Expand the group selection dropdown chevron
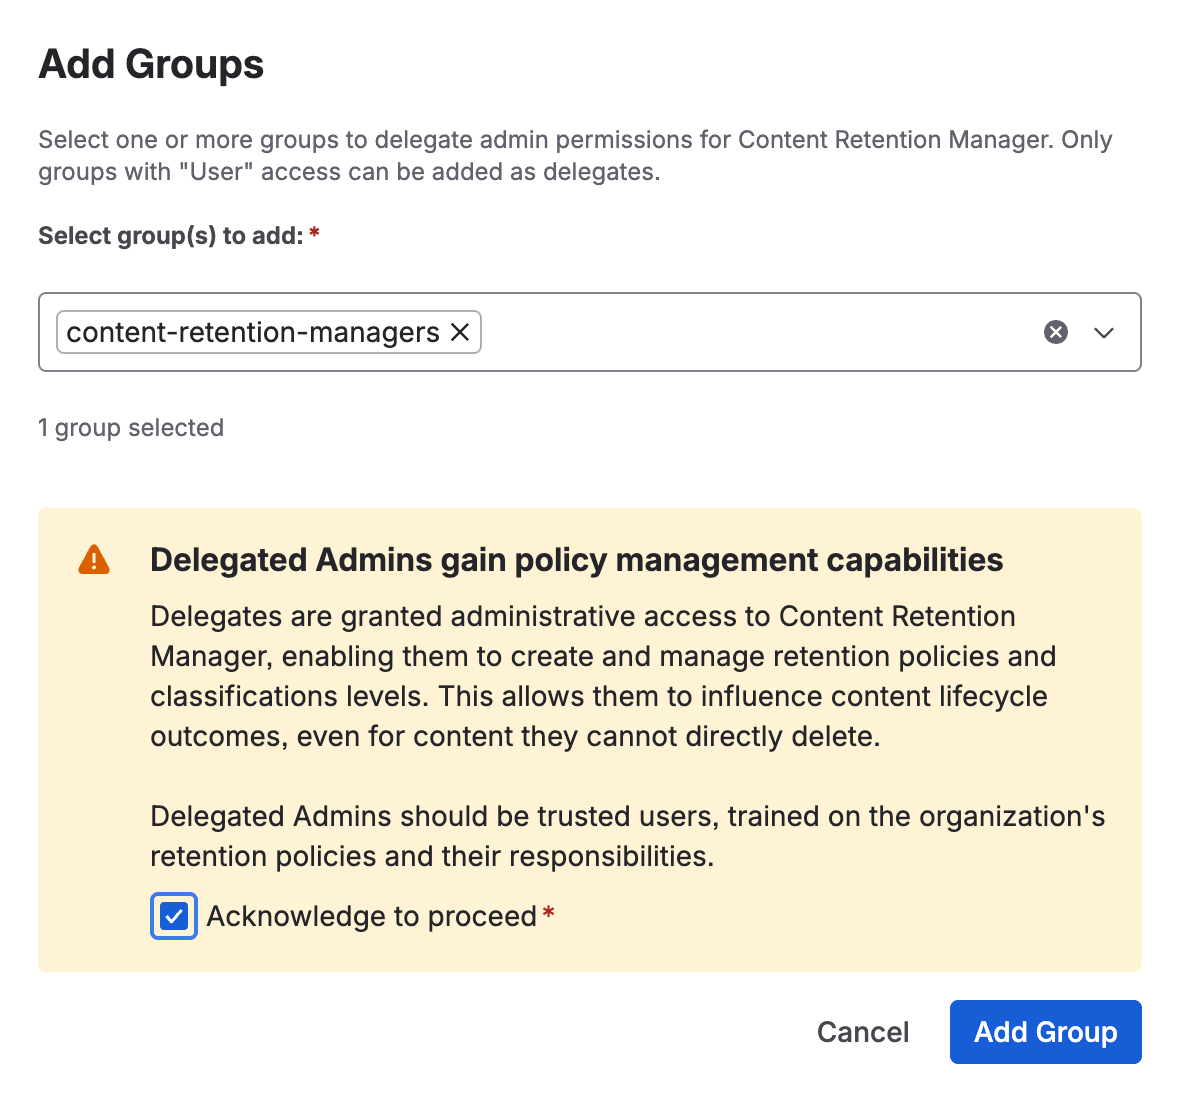Image resolution: width=1180 pixels, height=1100 pixels. click(x=1104, y=333)
